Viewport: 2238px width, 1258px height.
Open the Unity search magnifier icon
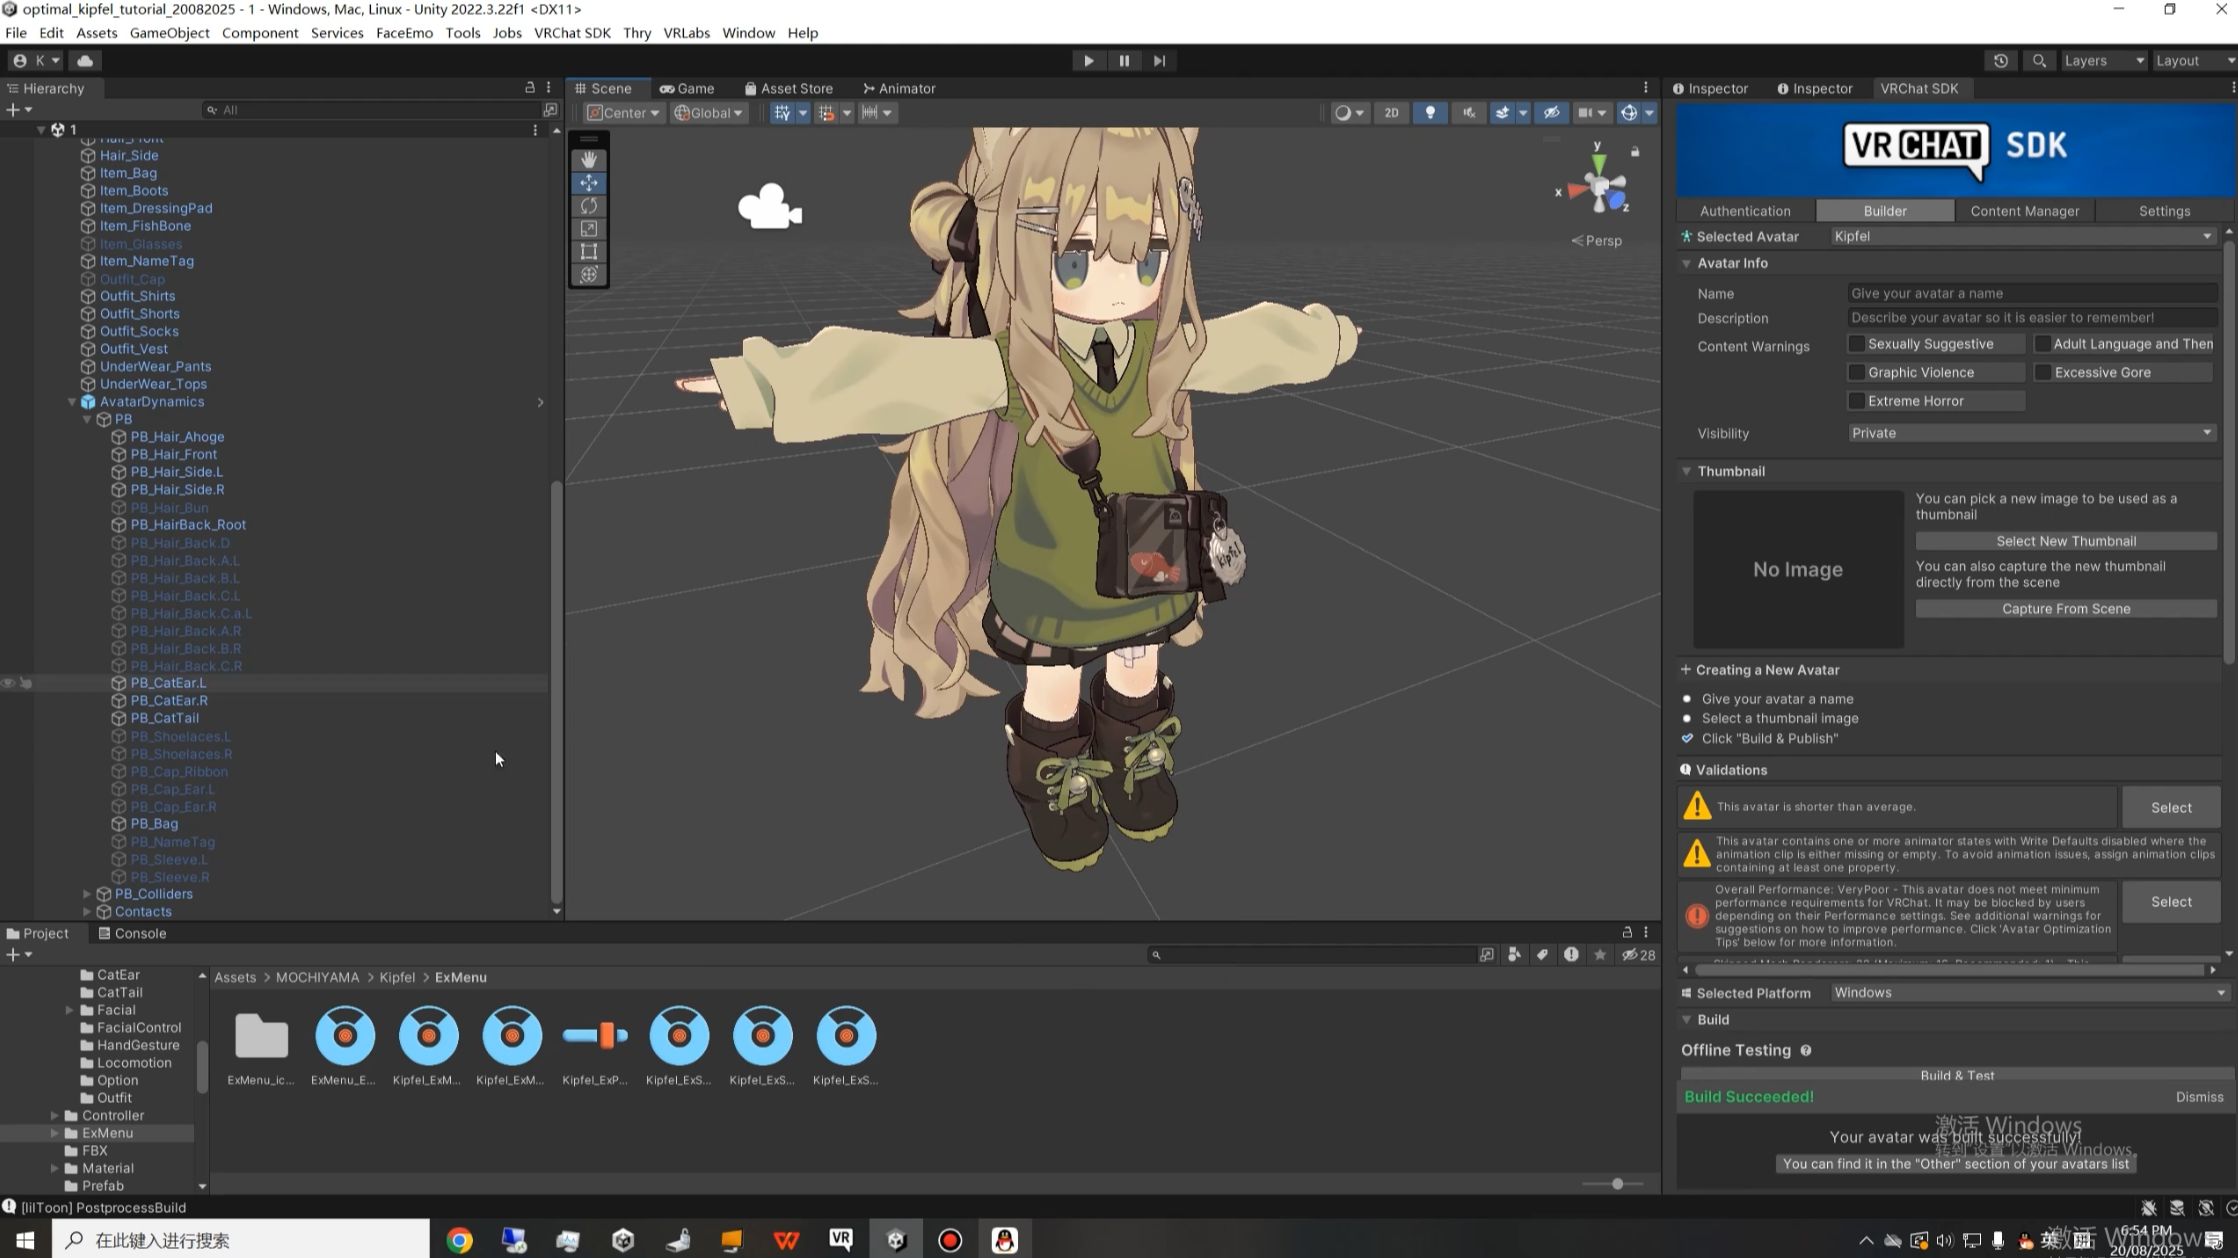coord(2039,61)
